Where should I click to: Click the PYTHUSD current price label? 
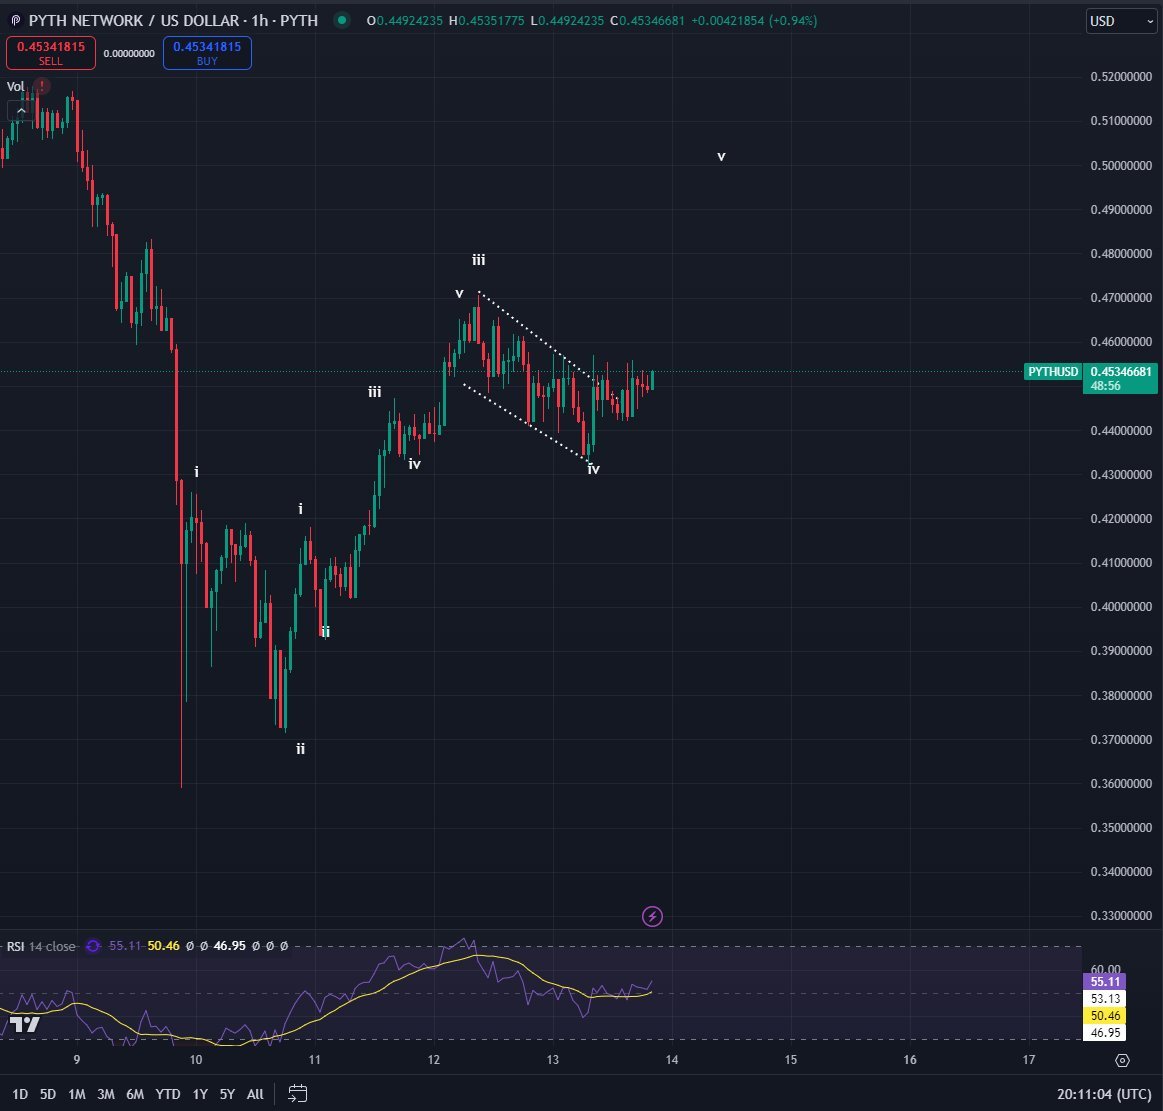(x=1054, y=372)
